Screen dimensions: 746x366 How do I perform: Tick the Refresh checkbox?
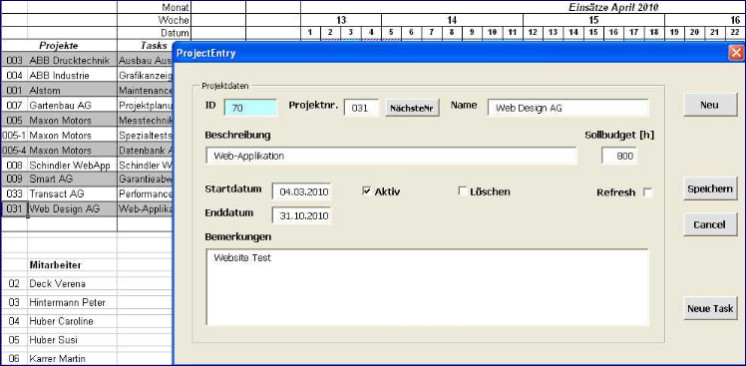click(648, 192)
